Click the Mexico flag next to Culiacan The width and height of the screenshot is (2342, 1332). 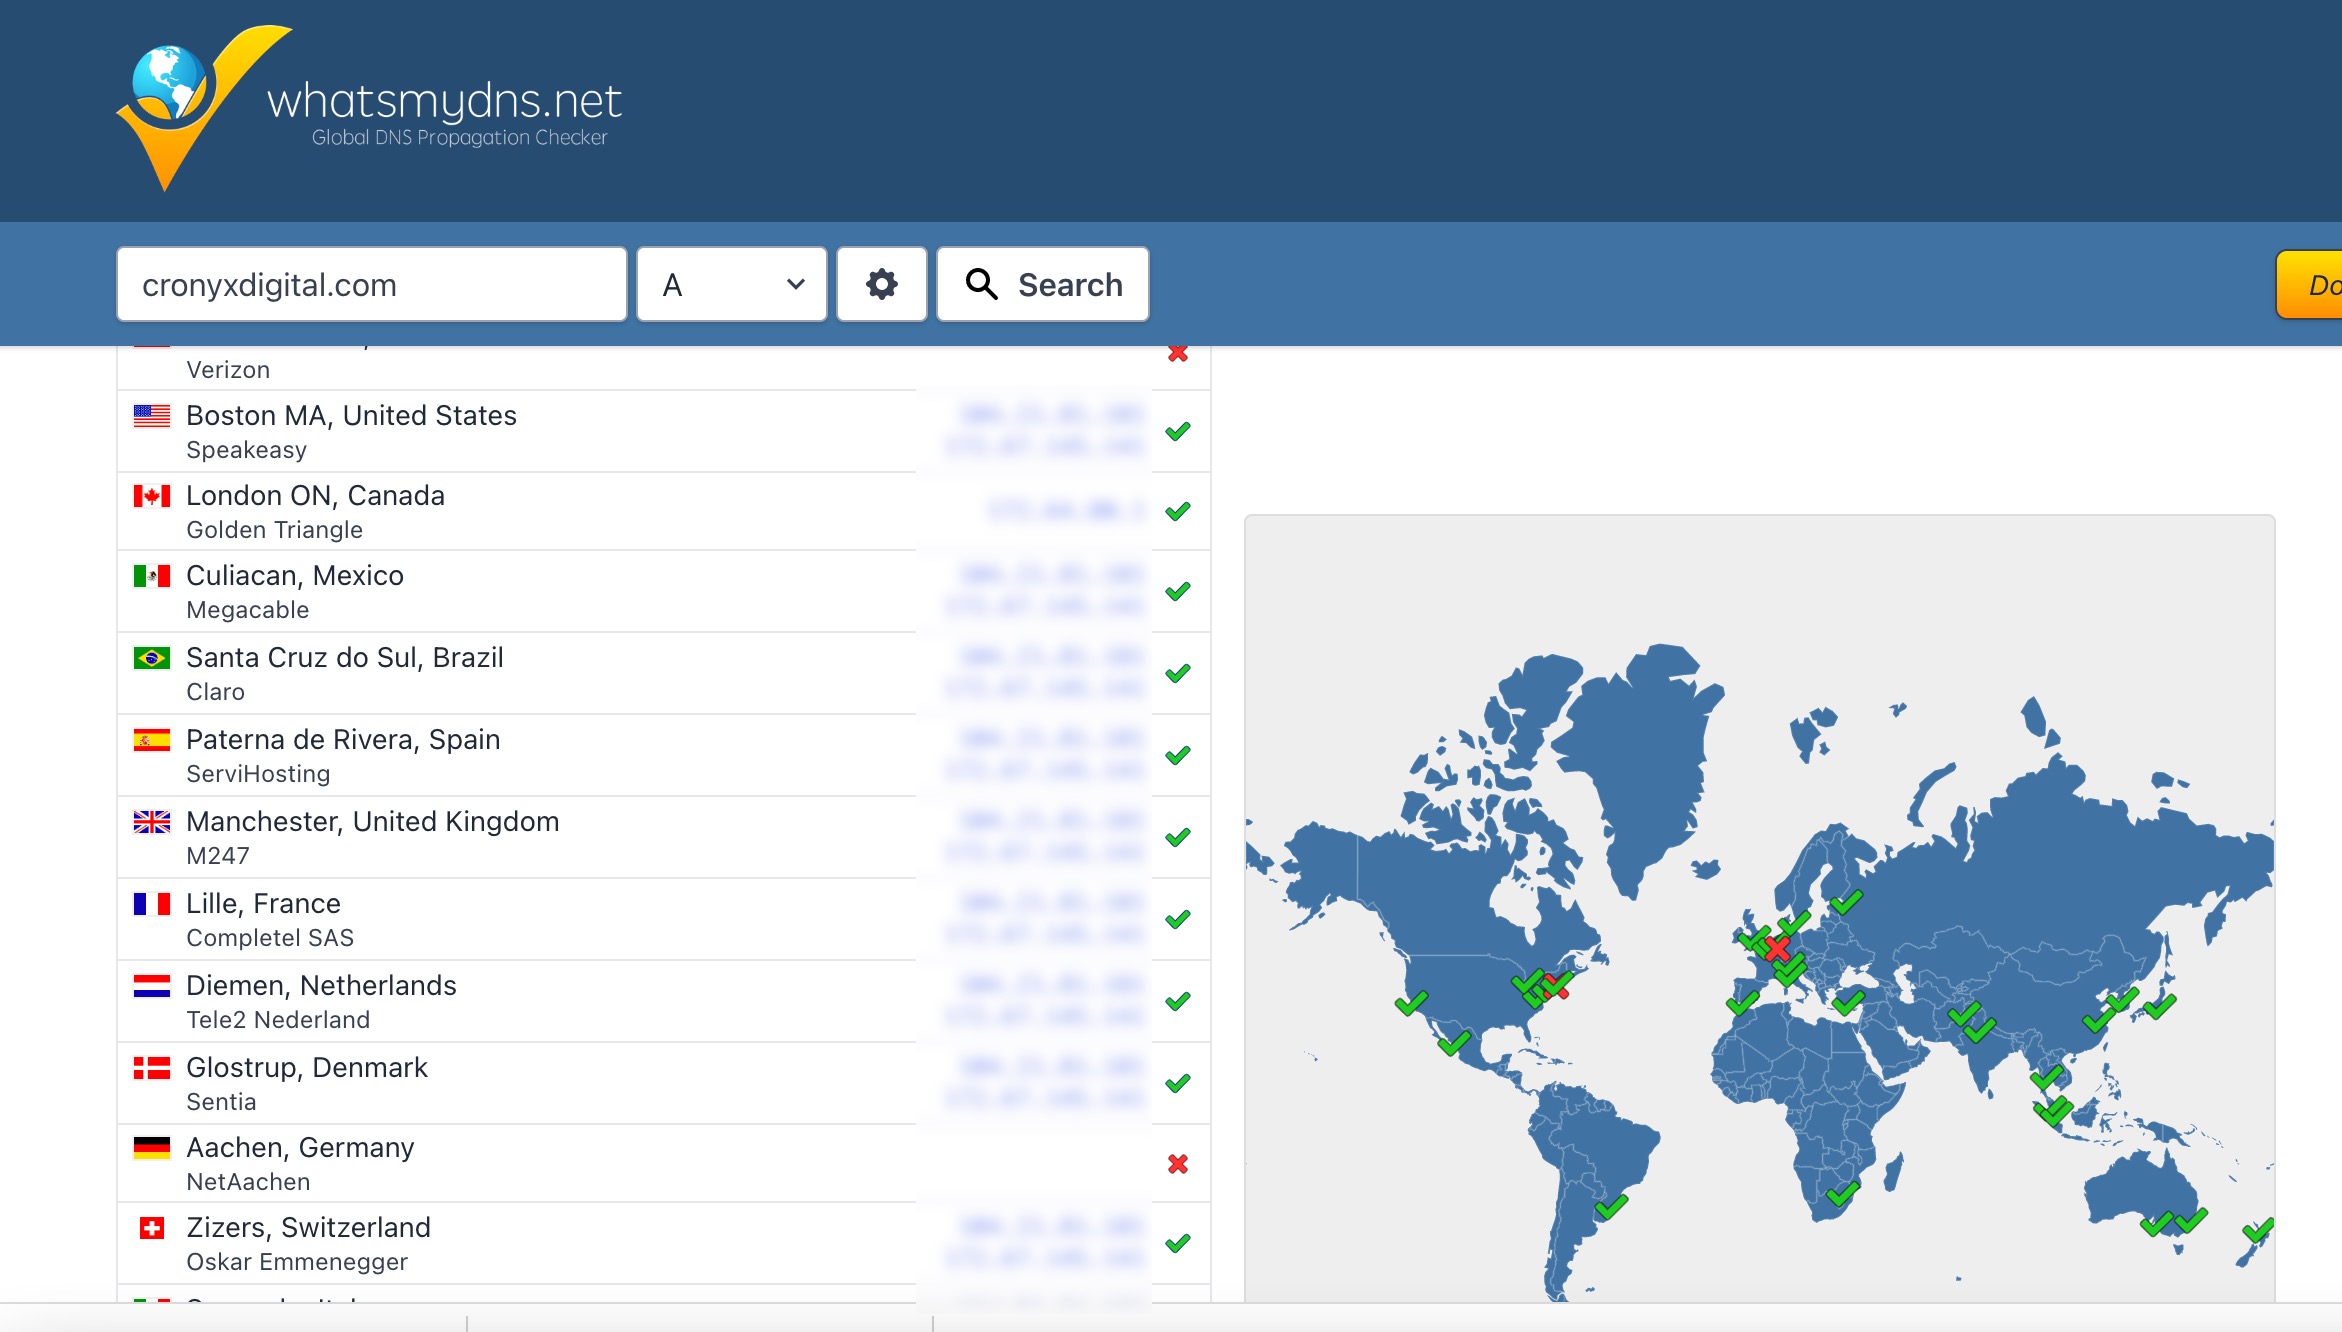tap(152, 577)
